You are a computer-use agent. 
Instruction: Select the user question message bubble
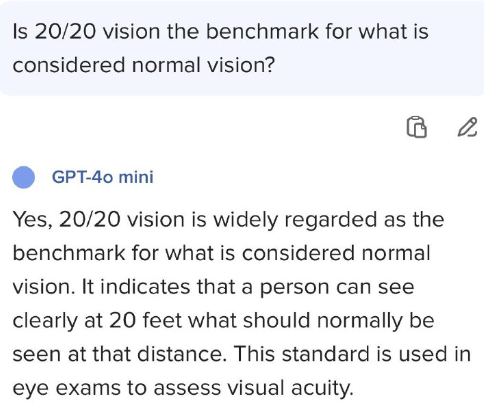[242, 48]
